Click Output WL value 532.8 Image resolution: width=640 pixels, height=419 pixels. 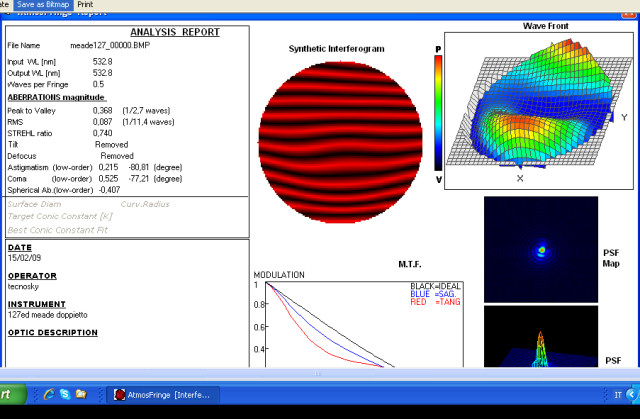pos(102,73)
